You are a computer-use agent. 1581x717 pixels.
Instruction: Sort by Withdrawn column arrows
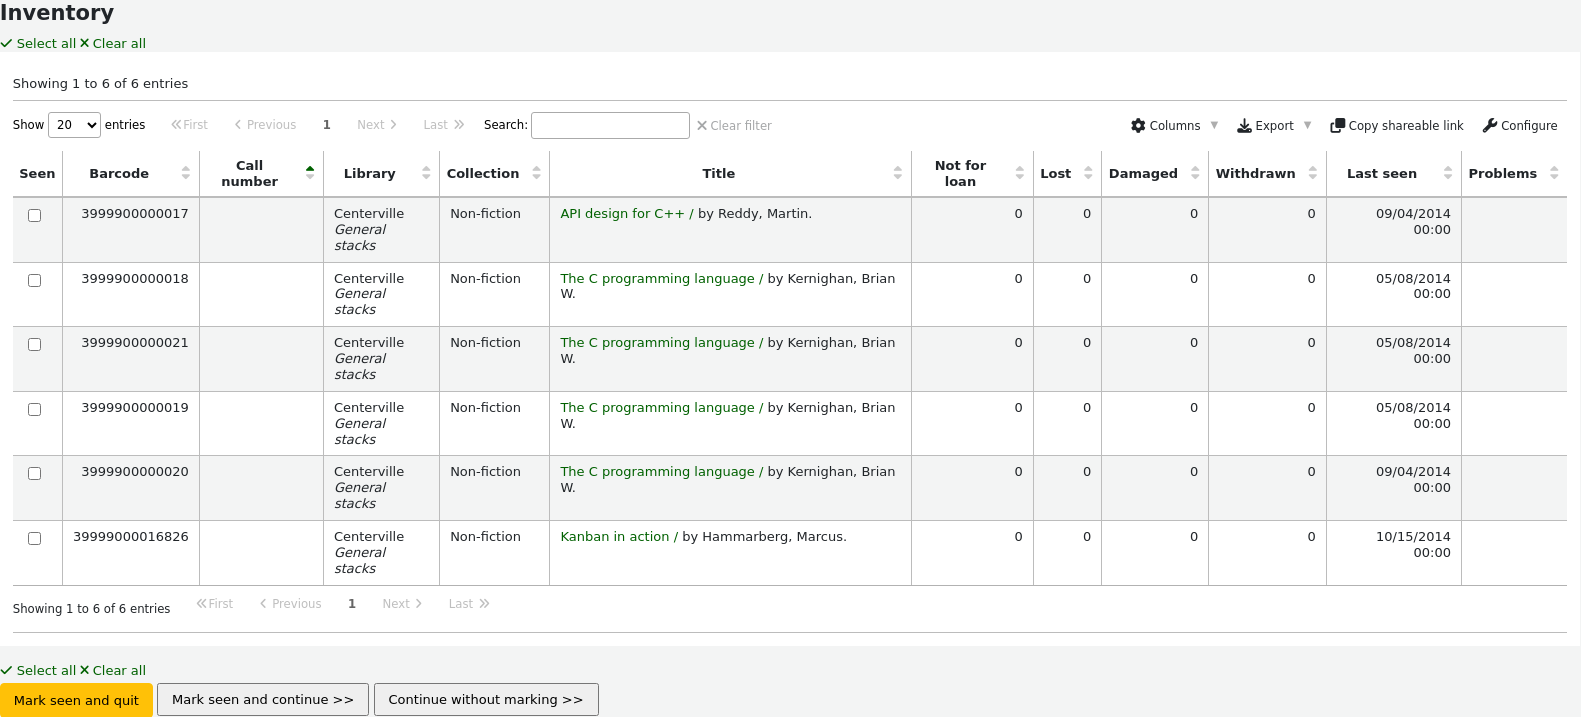point(1313,173)
